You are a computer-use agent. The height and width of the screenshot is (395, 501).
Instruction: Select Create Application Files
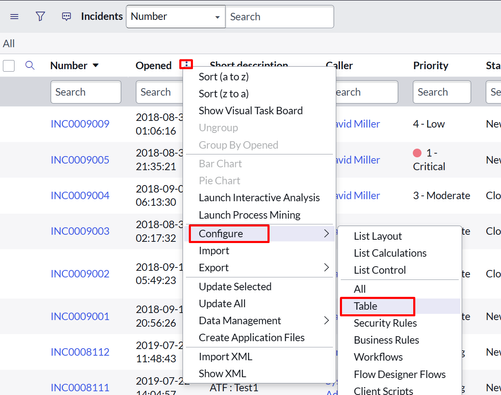pos(252,338)
